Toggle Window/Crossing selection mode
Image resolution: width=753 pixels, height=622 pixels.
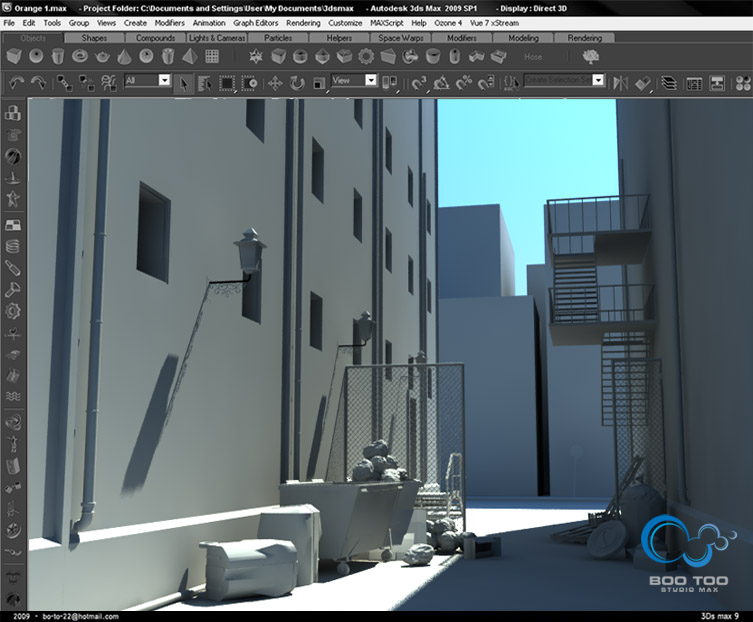249,83
